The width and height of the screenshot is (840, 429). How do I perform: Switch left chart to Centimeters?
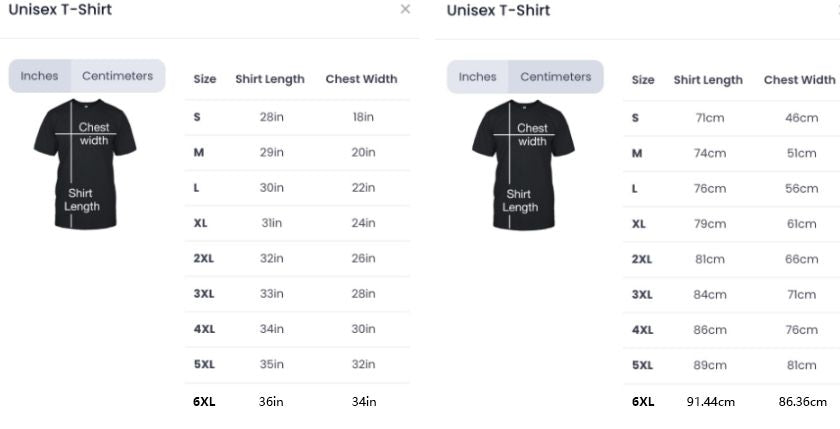point(117,76)
